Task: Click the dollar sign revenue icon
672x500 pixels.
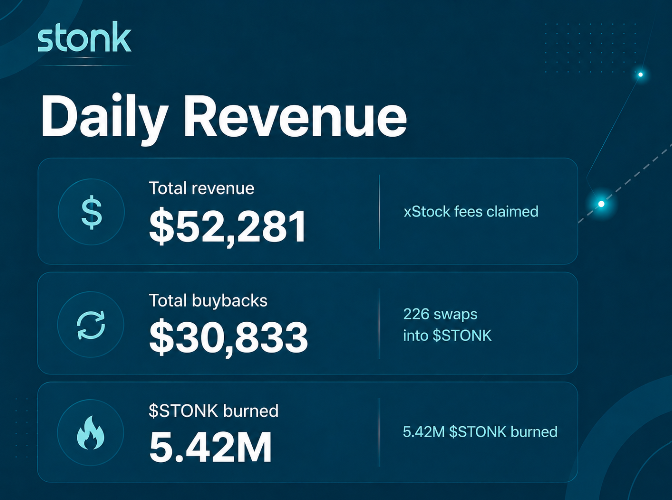Action: [92, 212]
